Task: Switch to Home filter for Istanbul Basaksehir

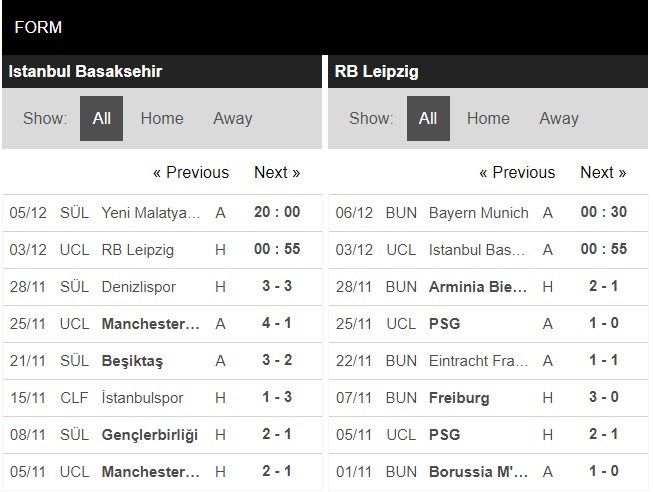Action: (162, 118)
